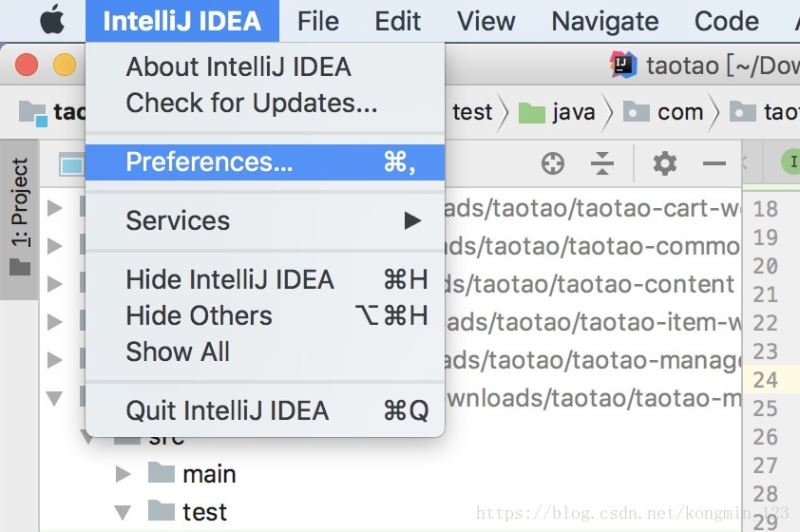Open the Navigate menu
Image resolution: width=800 pixels, height=532 pixels.
605,20
